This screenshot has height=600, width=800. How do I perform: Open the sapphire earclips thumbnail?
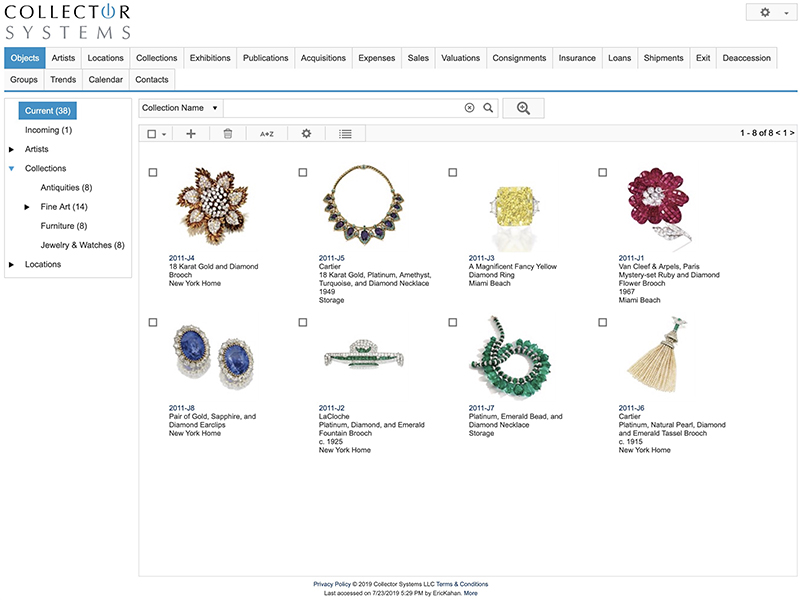pyautogui.click(x=213, y=356)
